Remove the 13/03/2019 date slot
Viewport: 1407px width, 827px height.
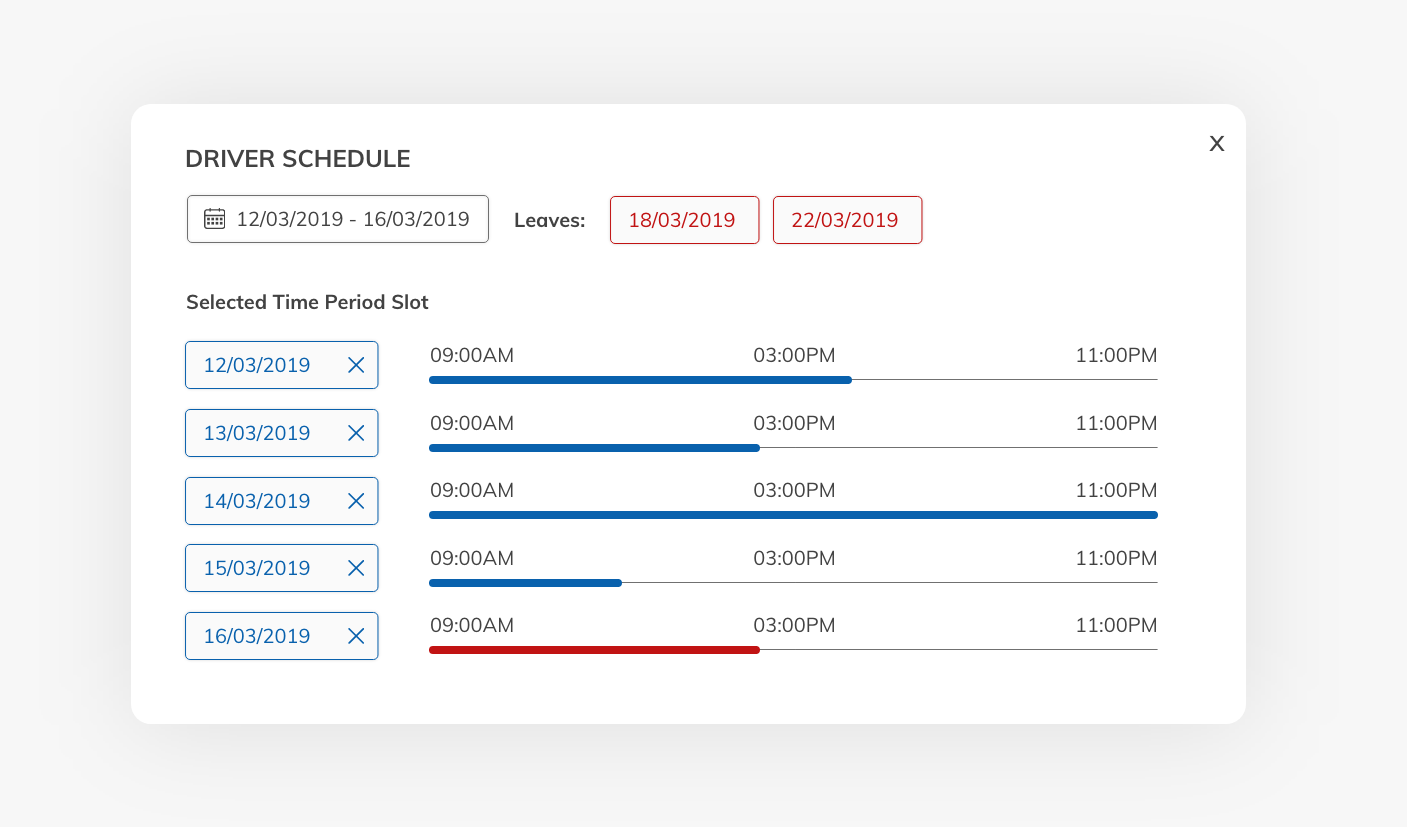coord(355,433)
